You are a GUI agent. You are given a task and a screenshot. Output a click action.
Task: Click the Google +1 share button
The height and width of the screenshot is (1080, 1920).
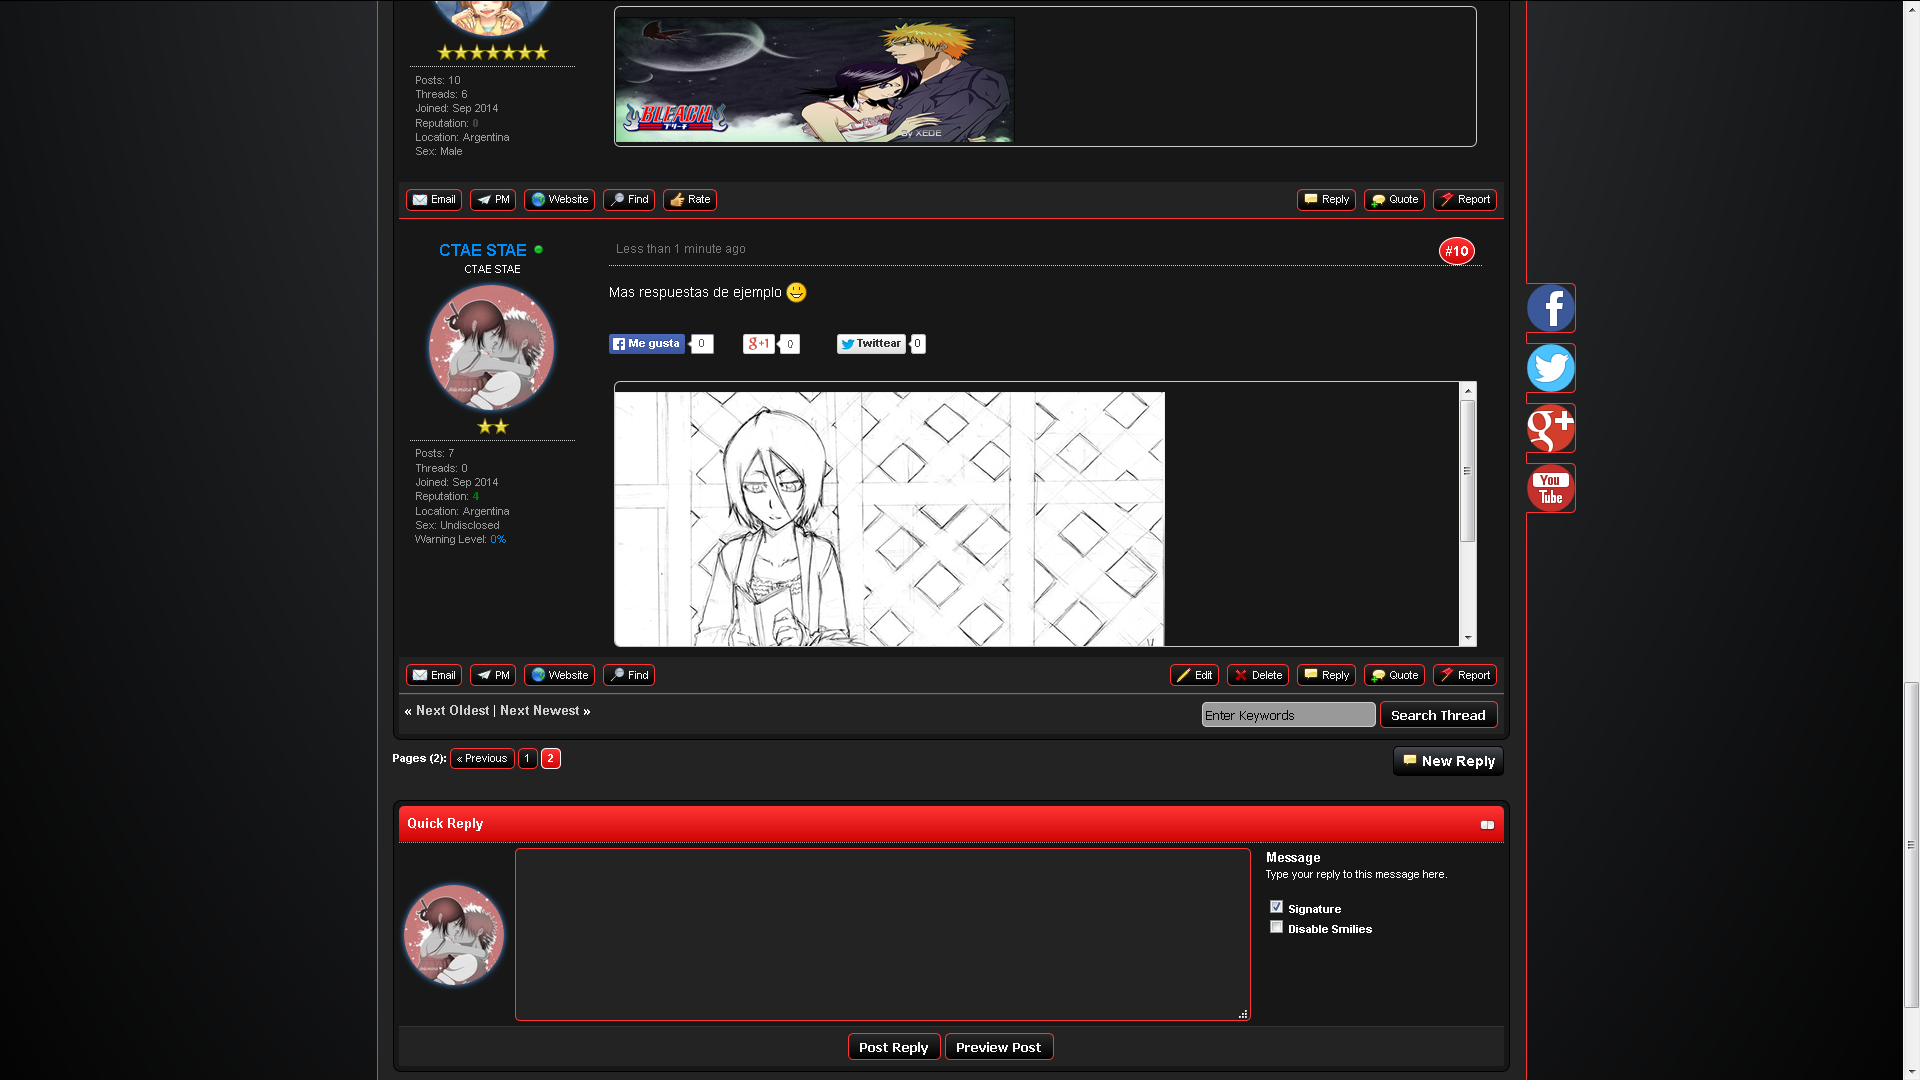click(758, 344)
